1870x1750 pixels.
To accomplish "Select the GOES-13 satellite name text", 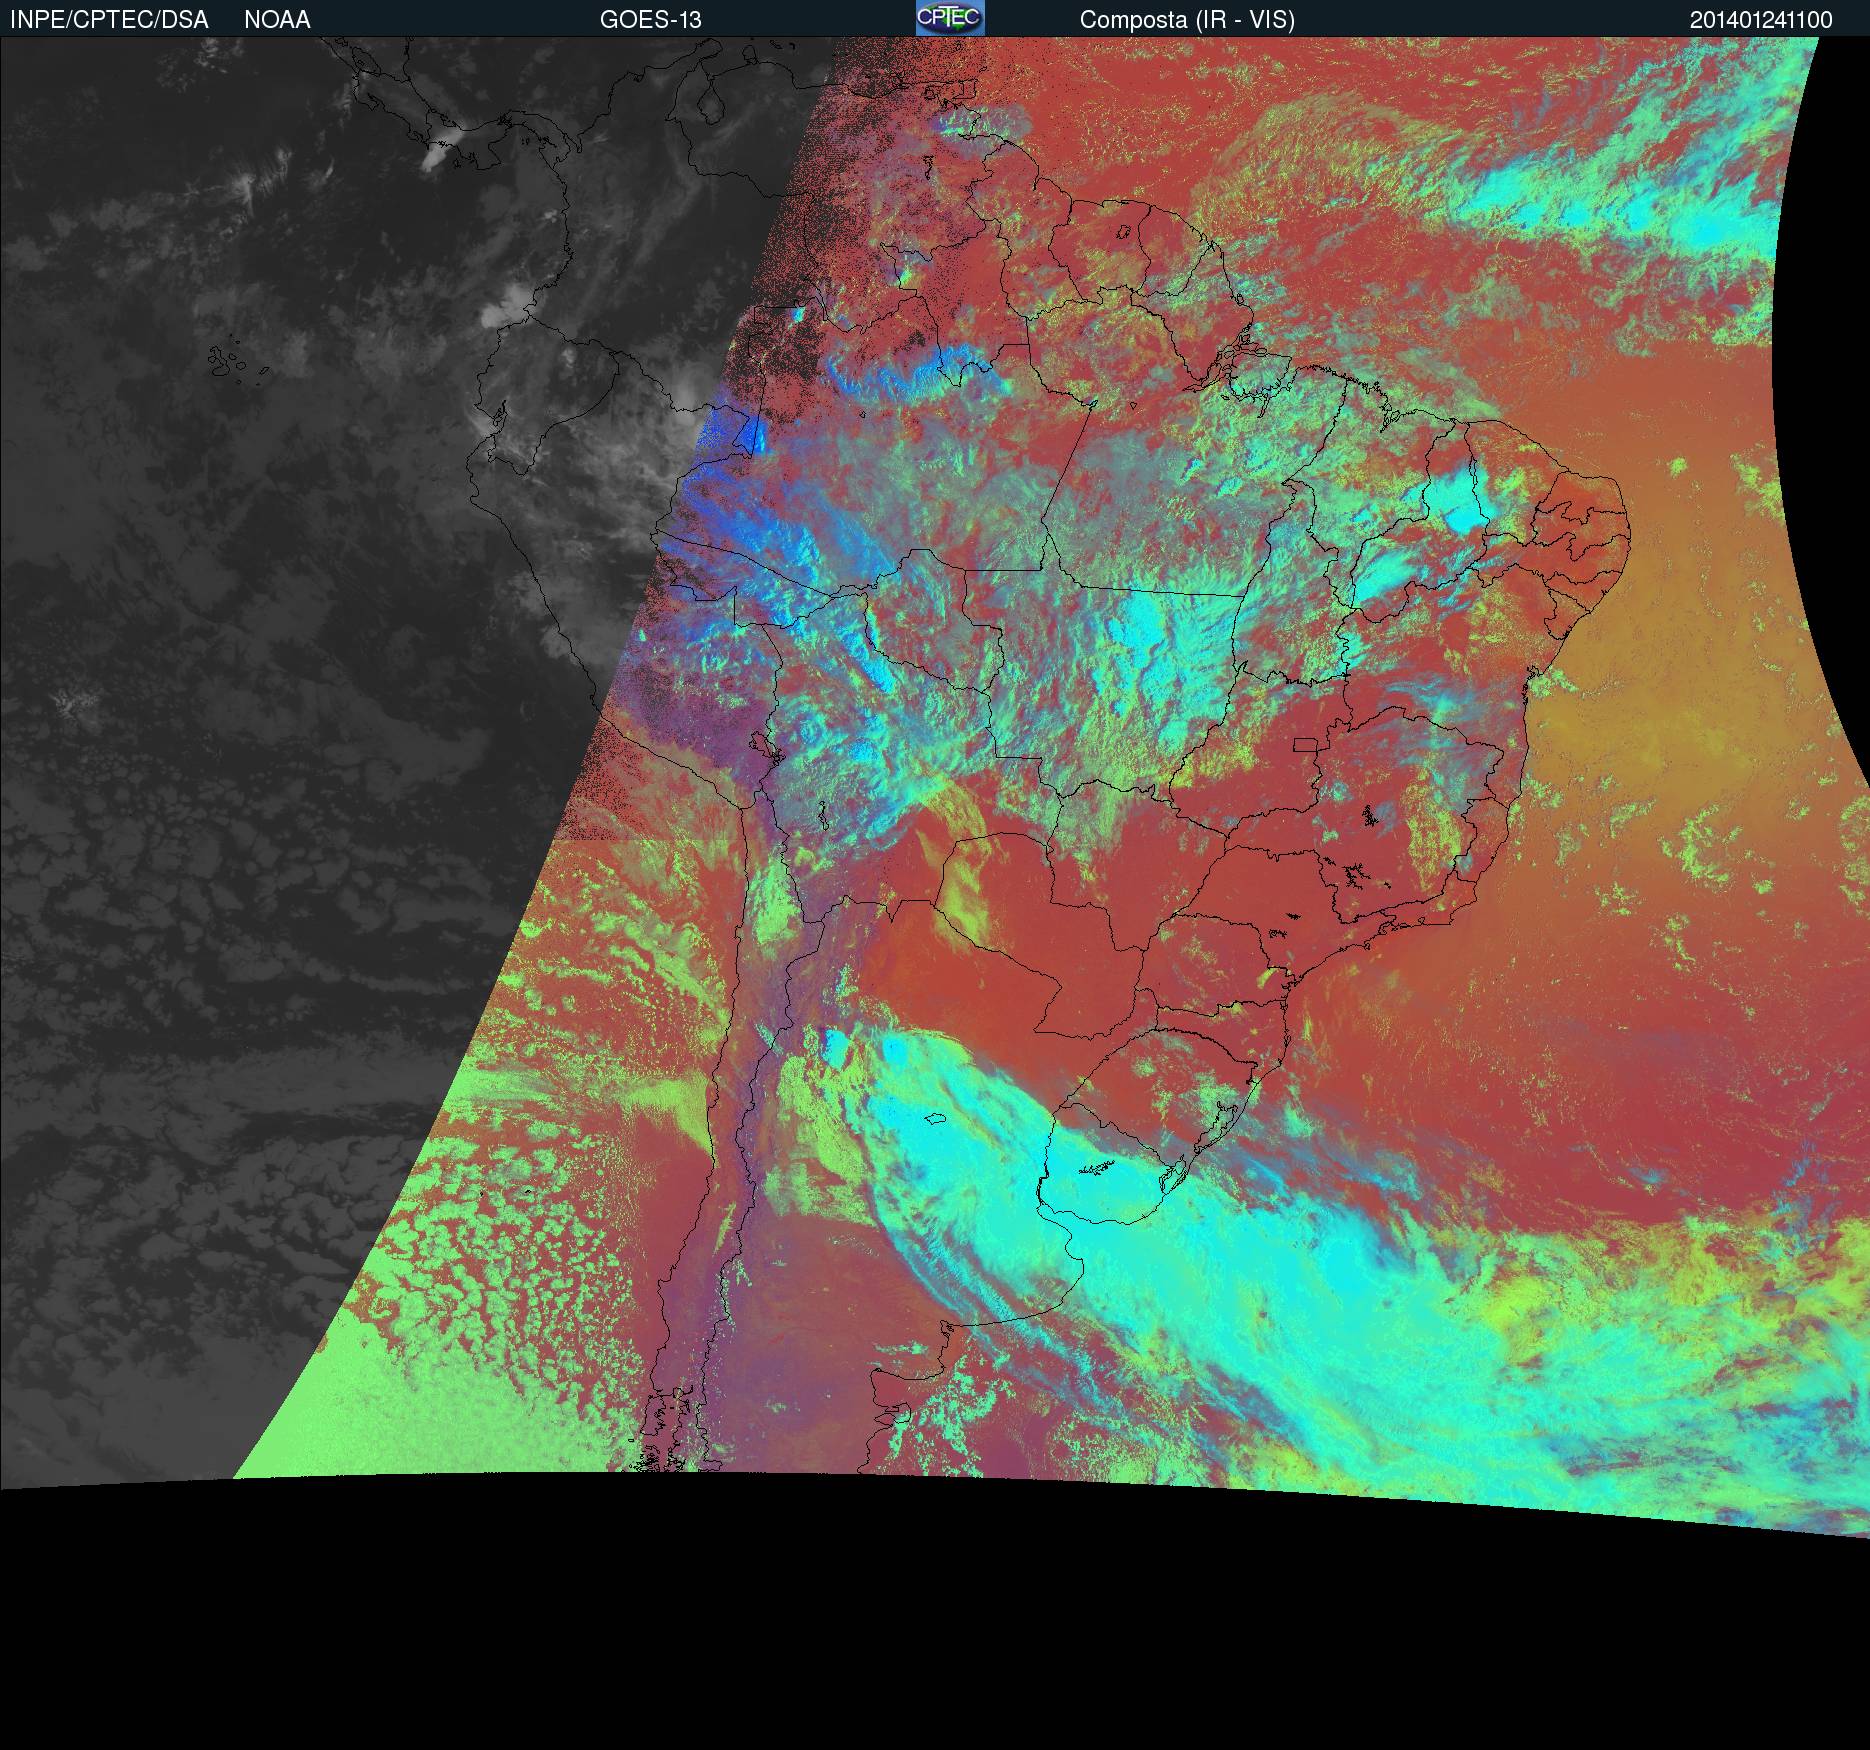I will pyautogui.click(x=650, y=20).
